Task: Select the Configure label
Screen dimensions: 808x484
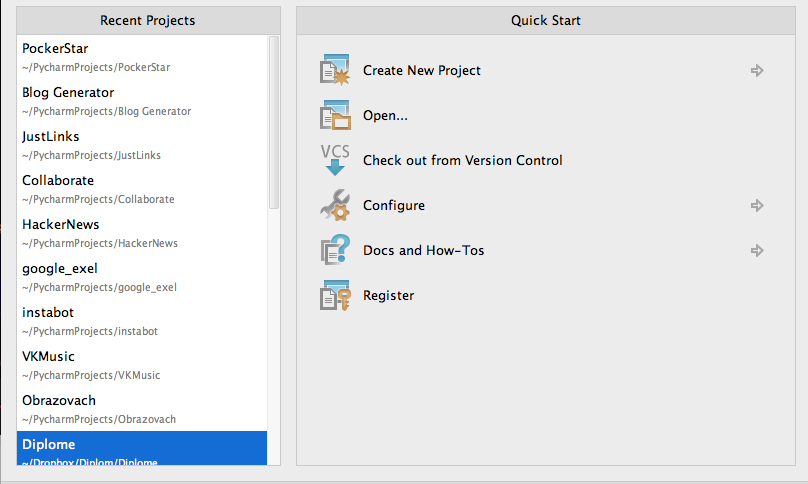Action: click(394, 206)
